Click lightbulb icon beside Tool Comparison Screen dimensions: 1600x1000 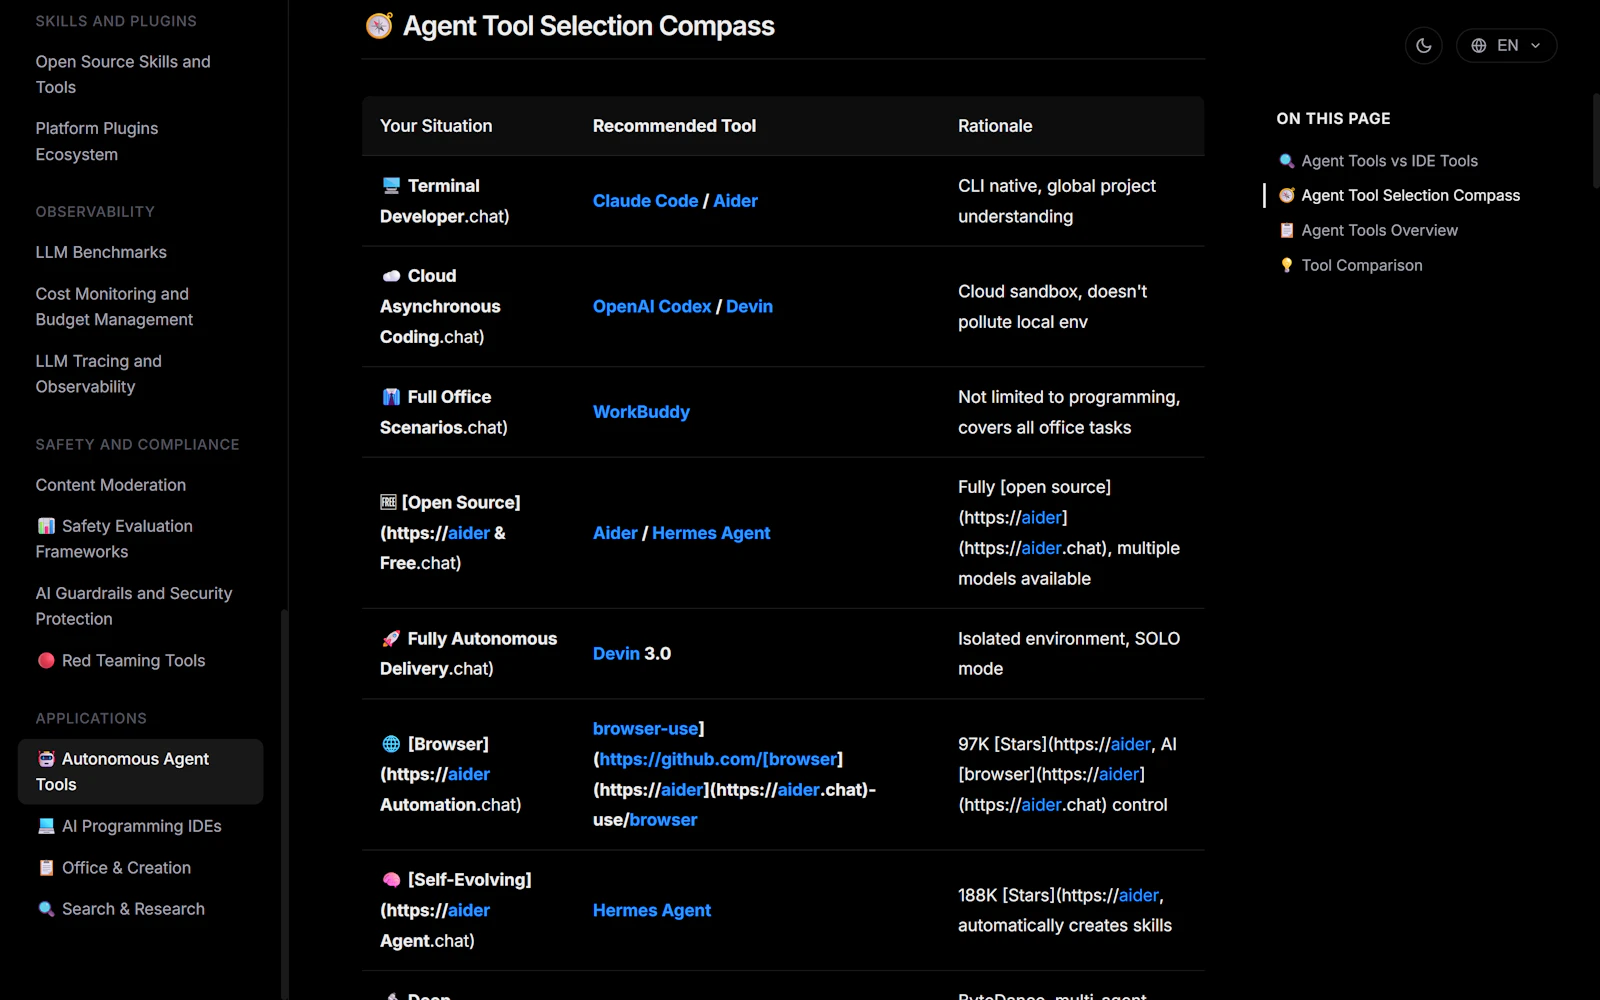click(1287, 265)
